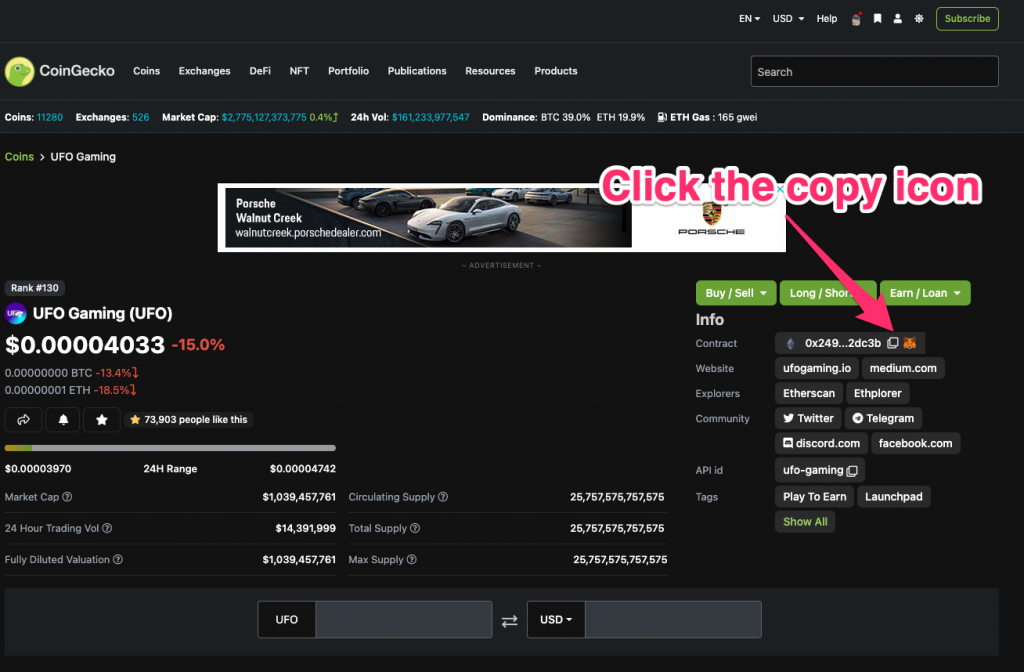Click the UFO amount input field
The image size is (1024, 672).
click(x=404, y=619)
